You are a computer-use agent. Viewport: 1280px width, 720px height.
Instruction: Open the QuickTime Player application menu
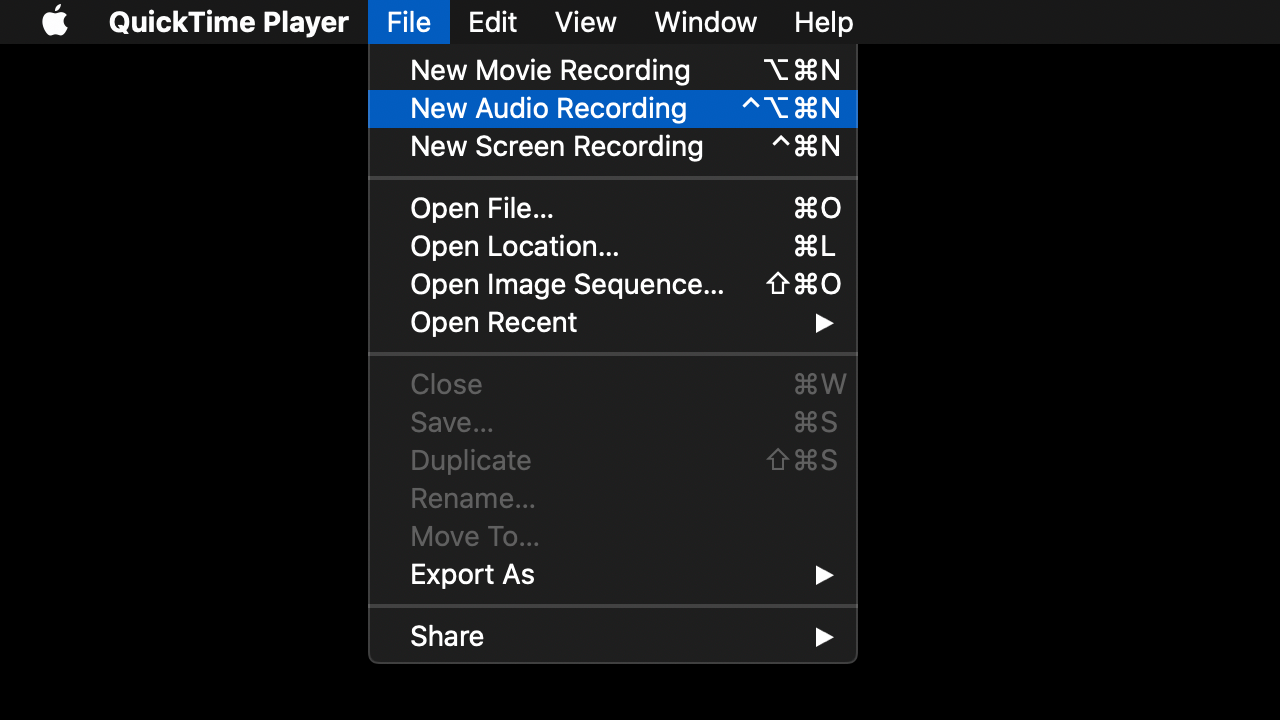pyautogui.click(x=229, y=22)
